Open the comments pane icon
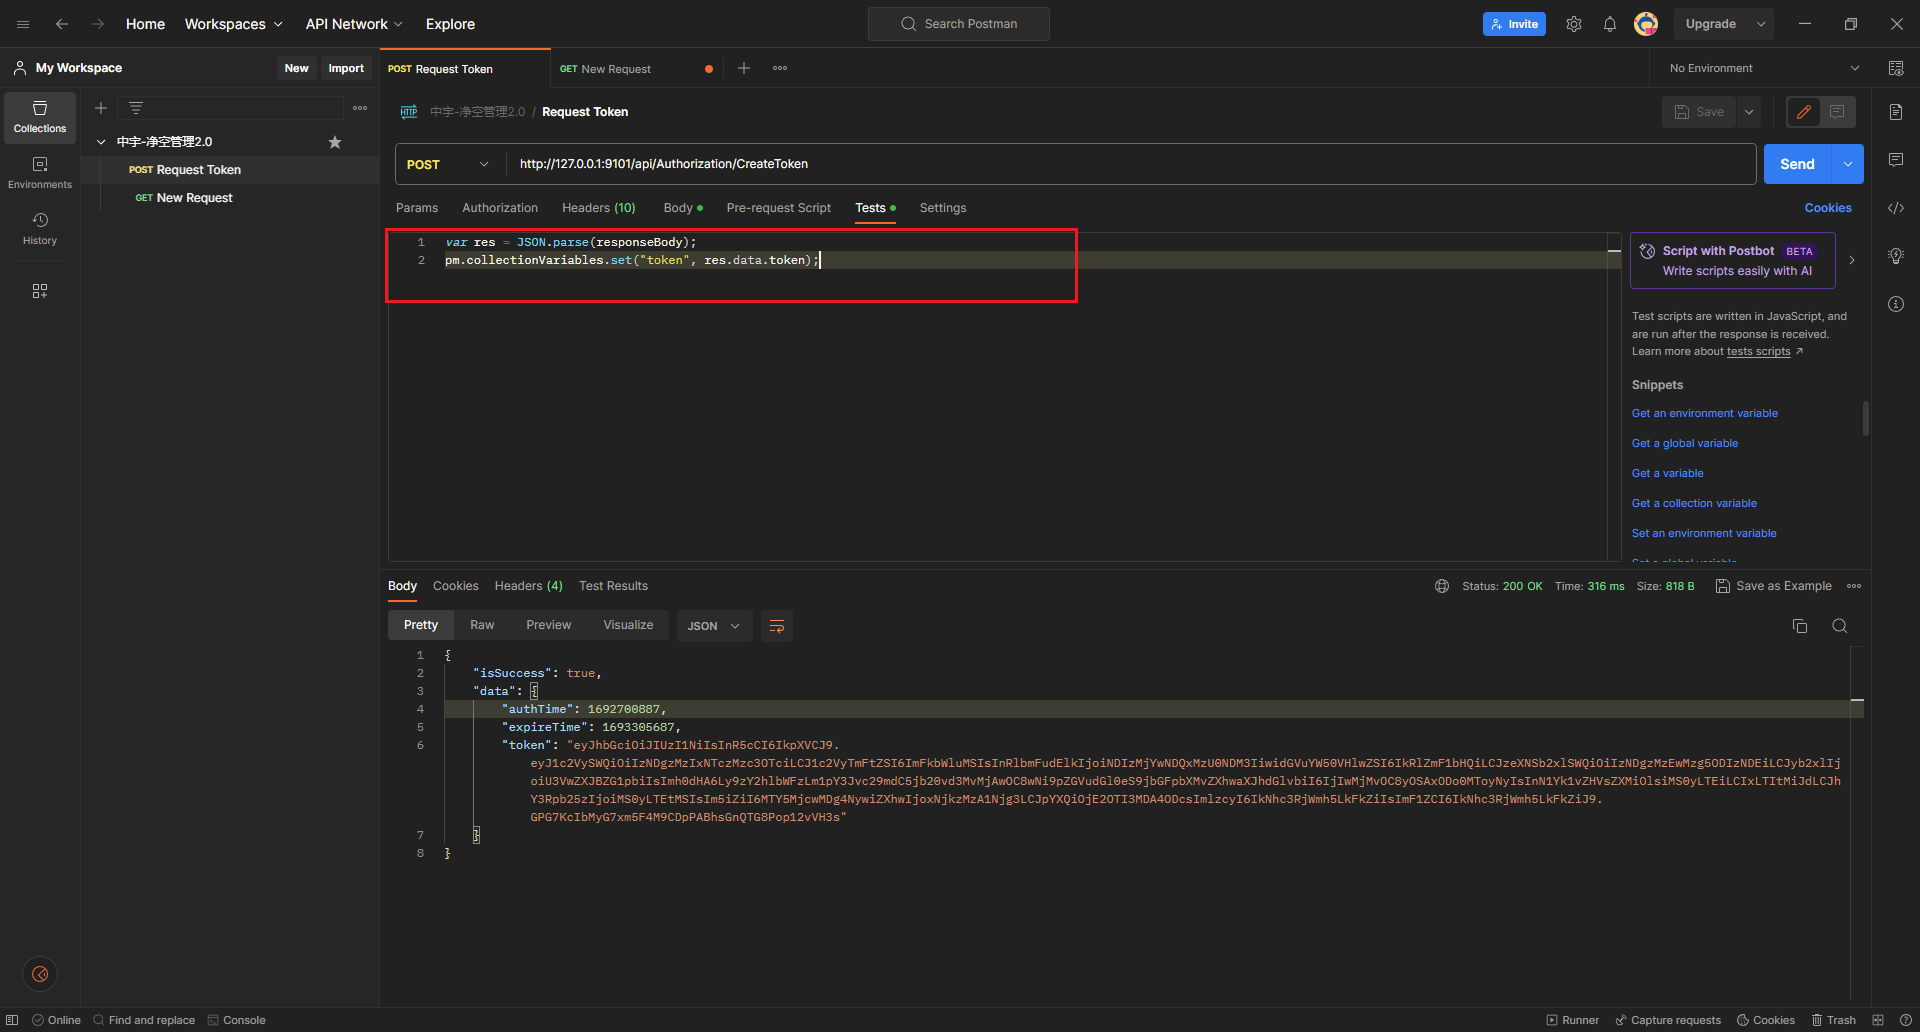Viewport: 1920px width, 1032px height. pyautogui.click(x=1896, y=160)
